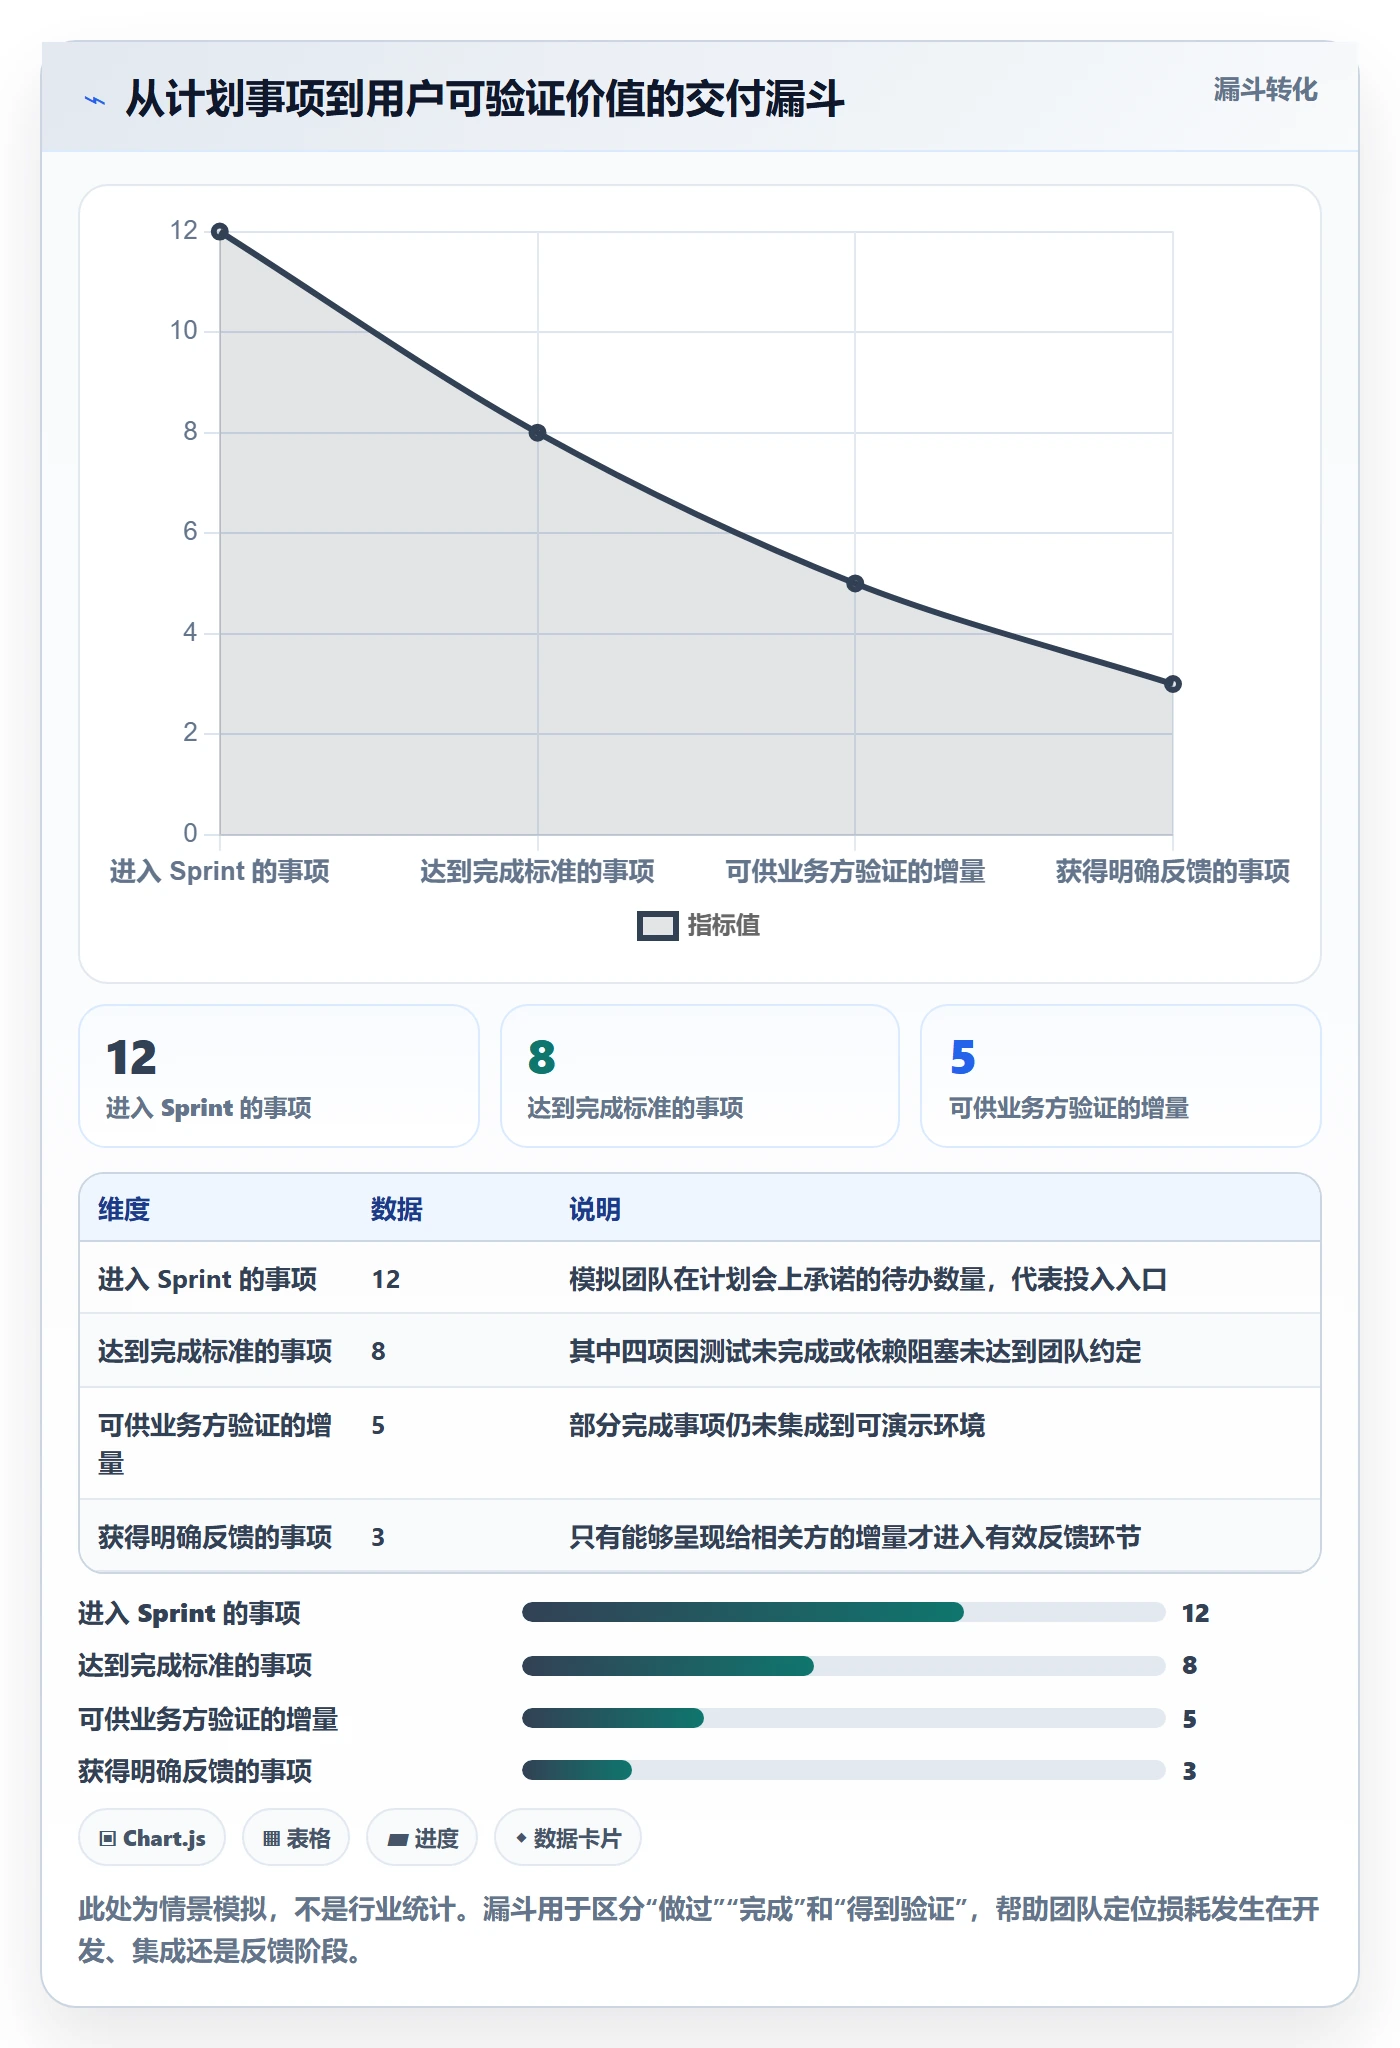1400x2048 pixels.
Task: Click the 说明 column header
Action: coord(595,1209)
